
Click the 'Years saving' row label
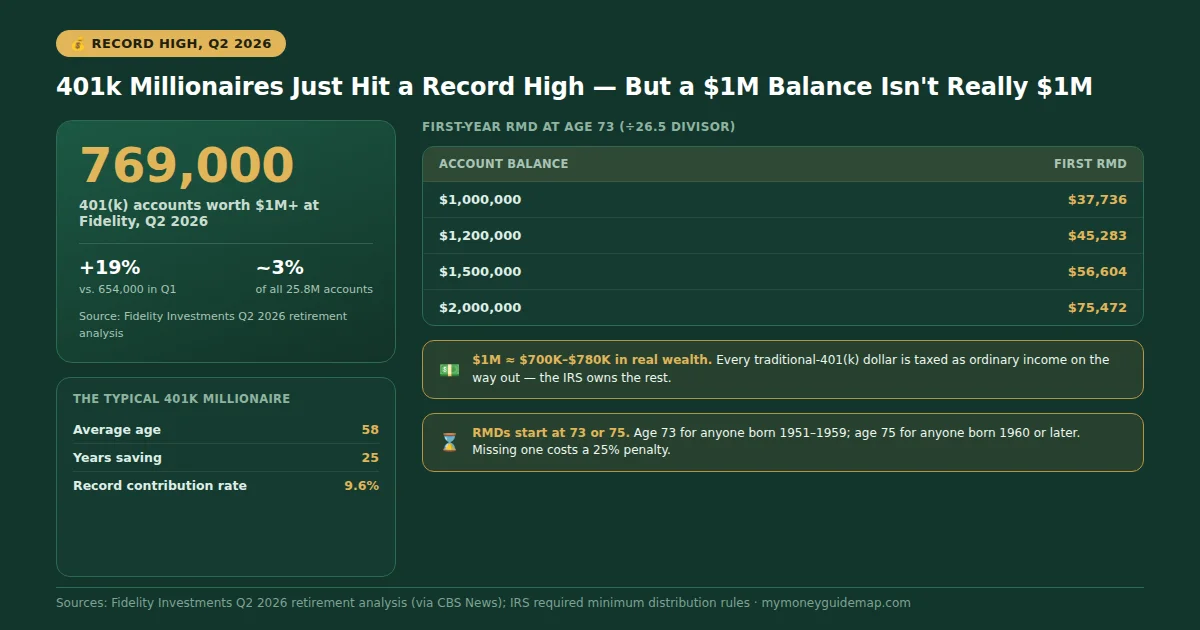click(x=117, y=458)
